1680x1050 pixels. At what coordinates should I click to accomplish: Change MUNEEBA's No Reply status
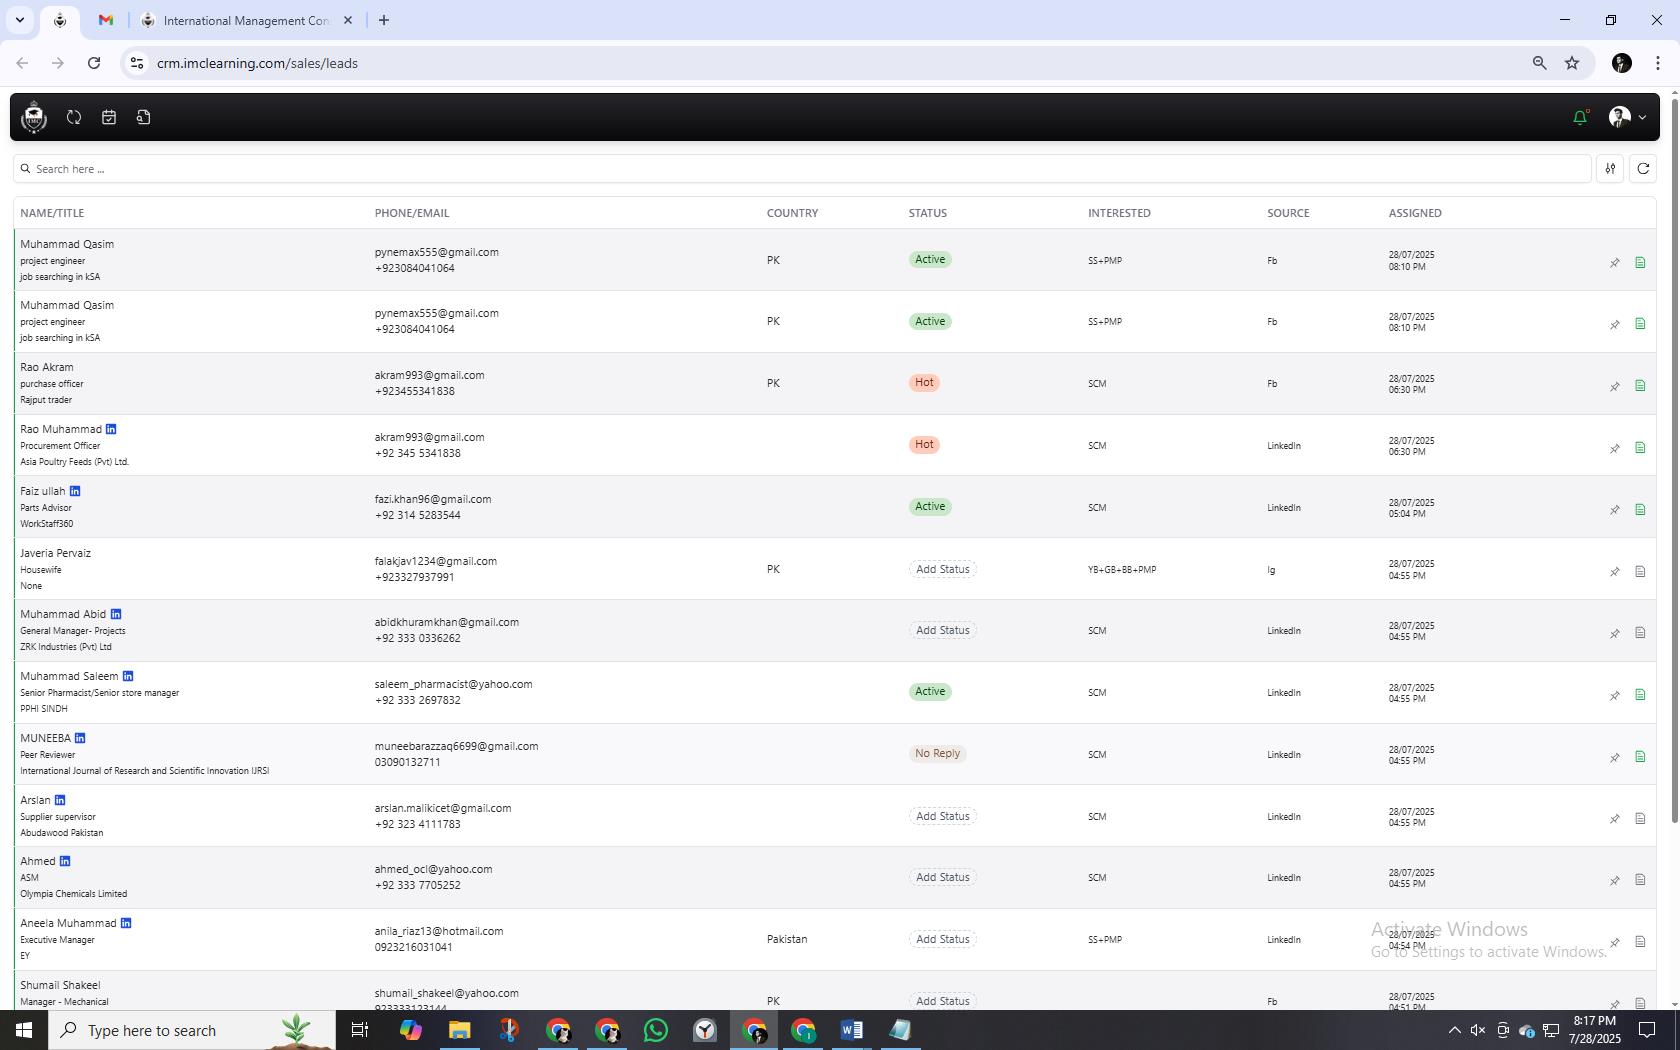point(937,754)
